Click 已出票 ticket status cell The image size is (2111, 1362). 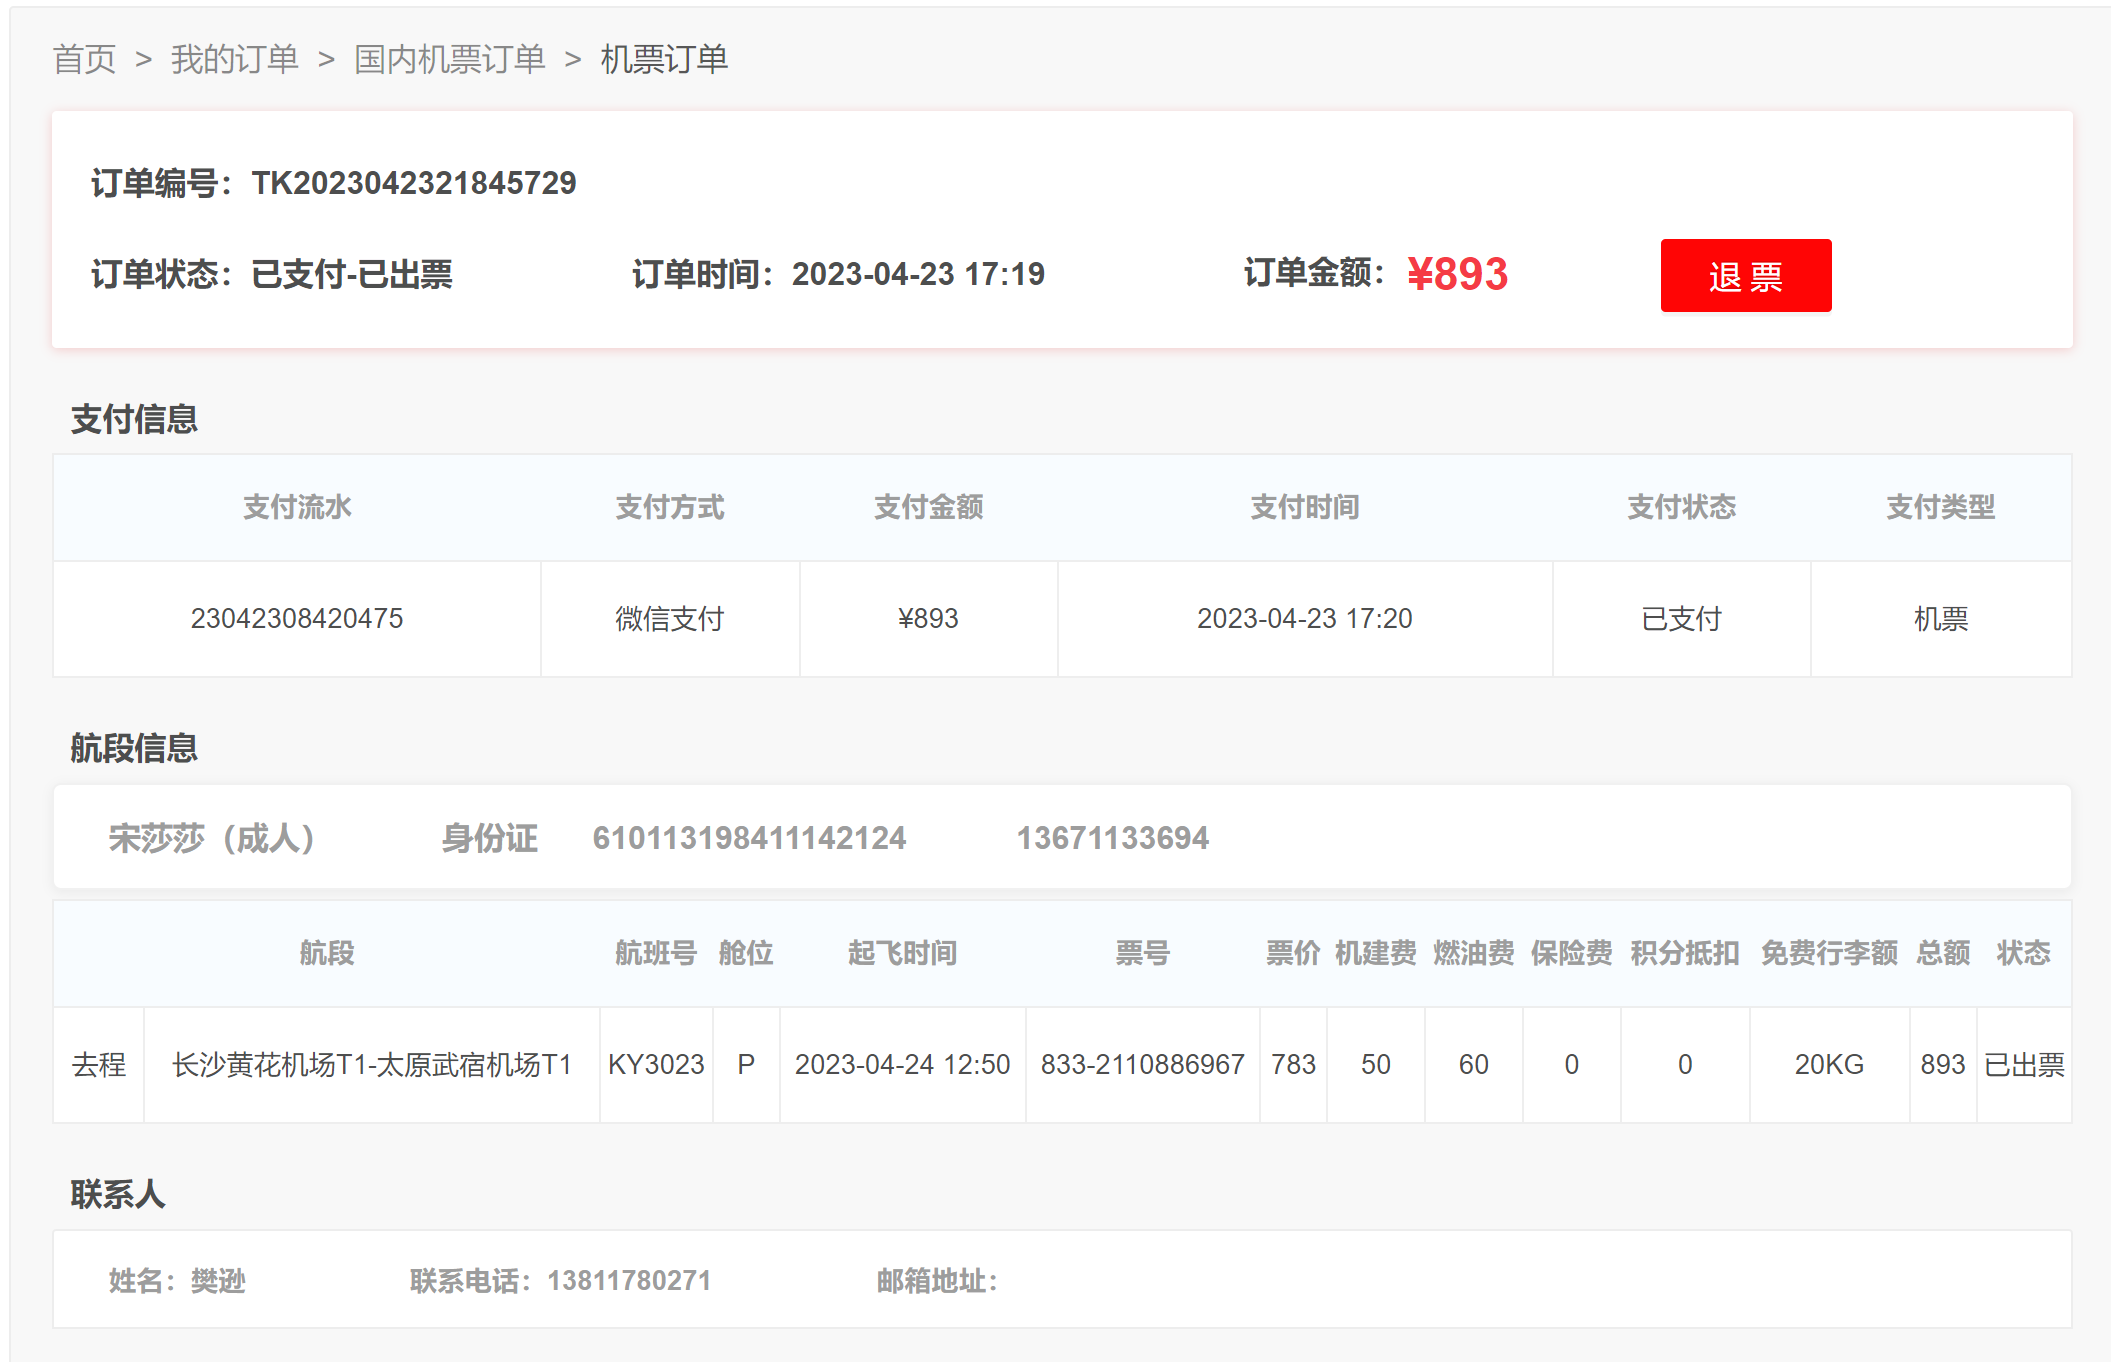click(x=2024, y=1065)
